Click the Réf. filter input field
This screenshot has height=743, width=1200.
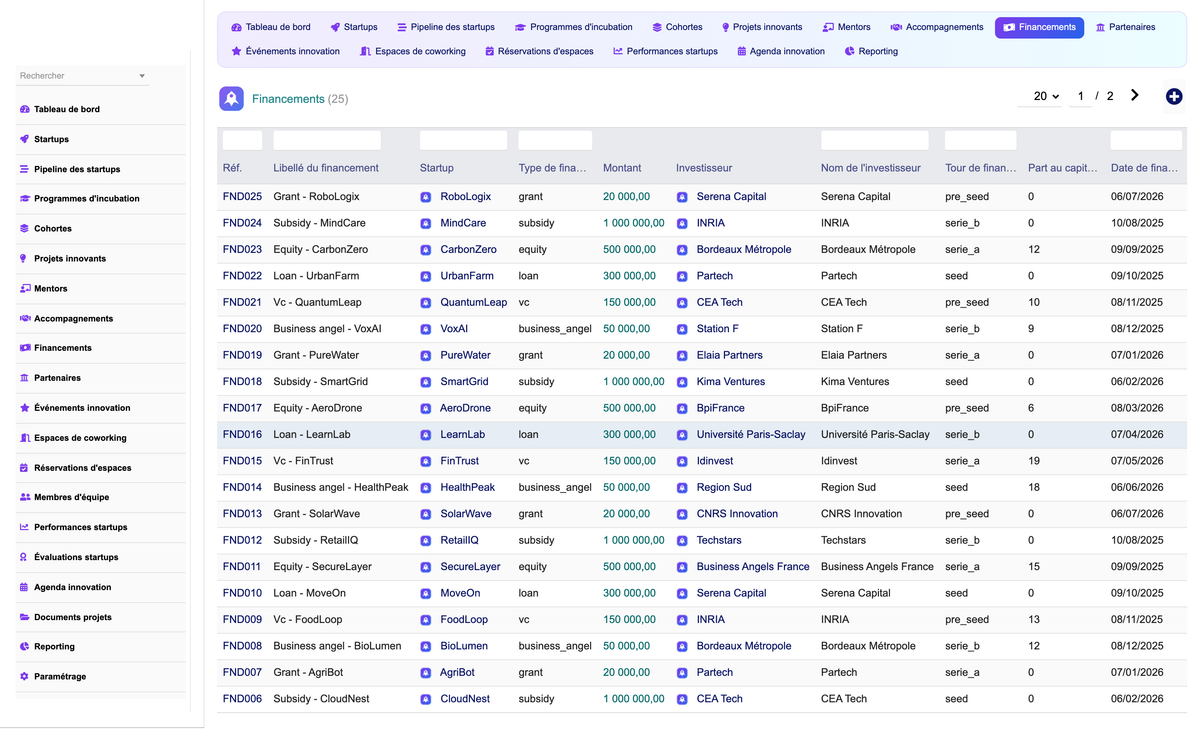click(x=242, y=141)
